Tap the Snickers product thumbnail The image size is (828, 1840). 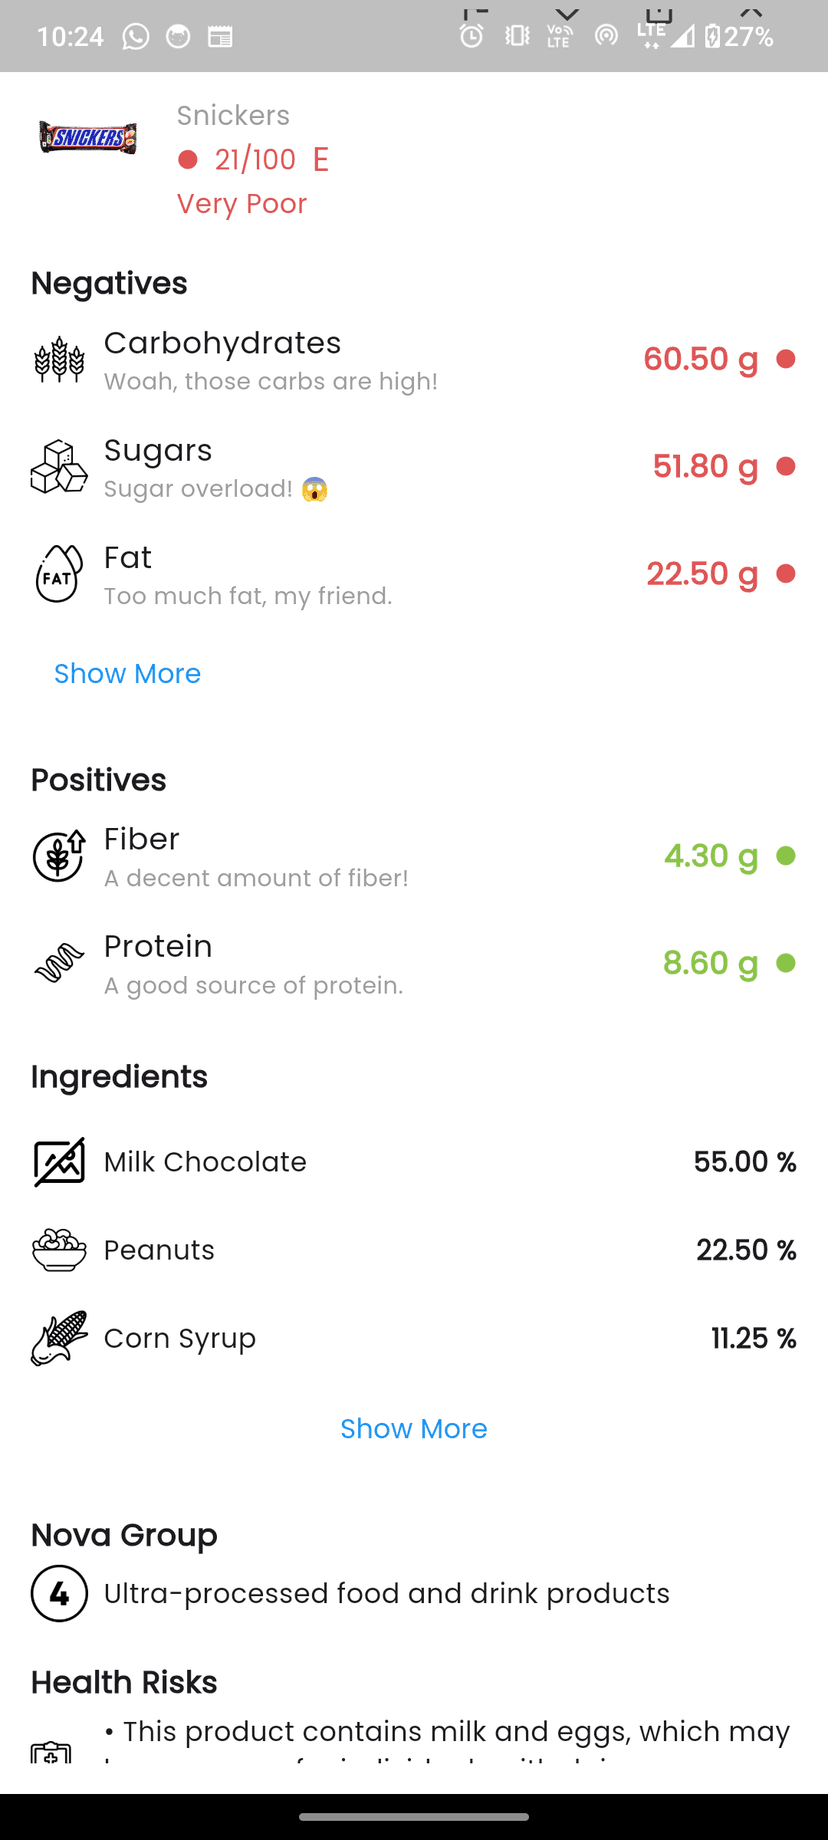tap(88, 138)
